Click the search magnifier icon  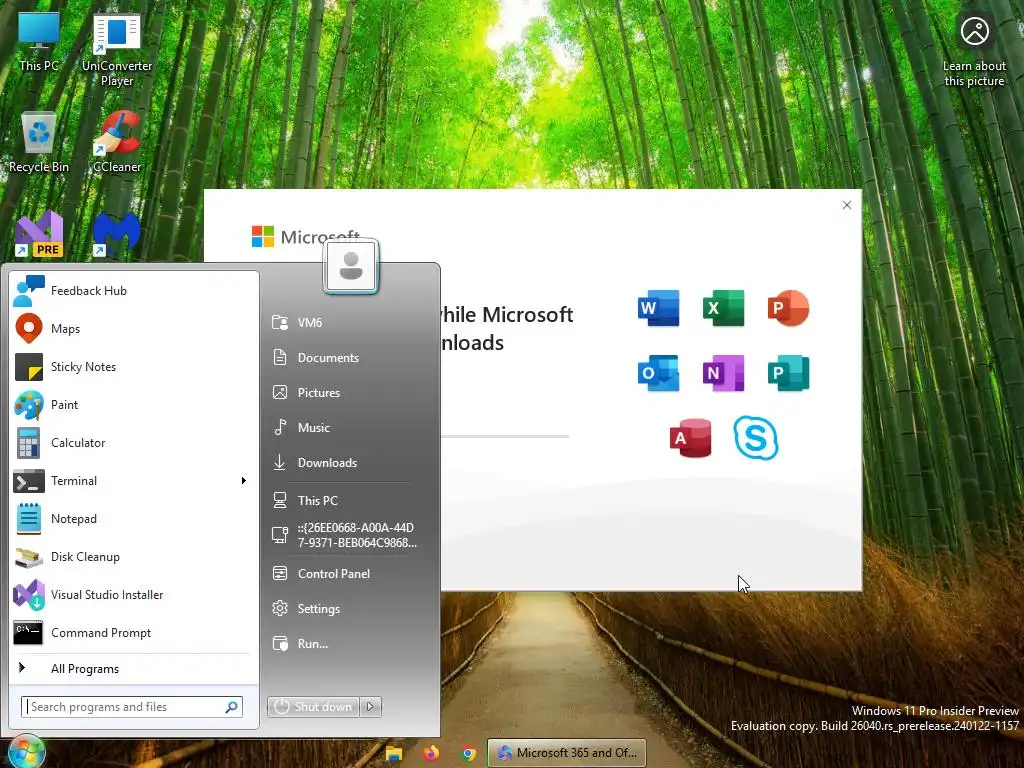pyautogui.click(x=231, y=707)
